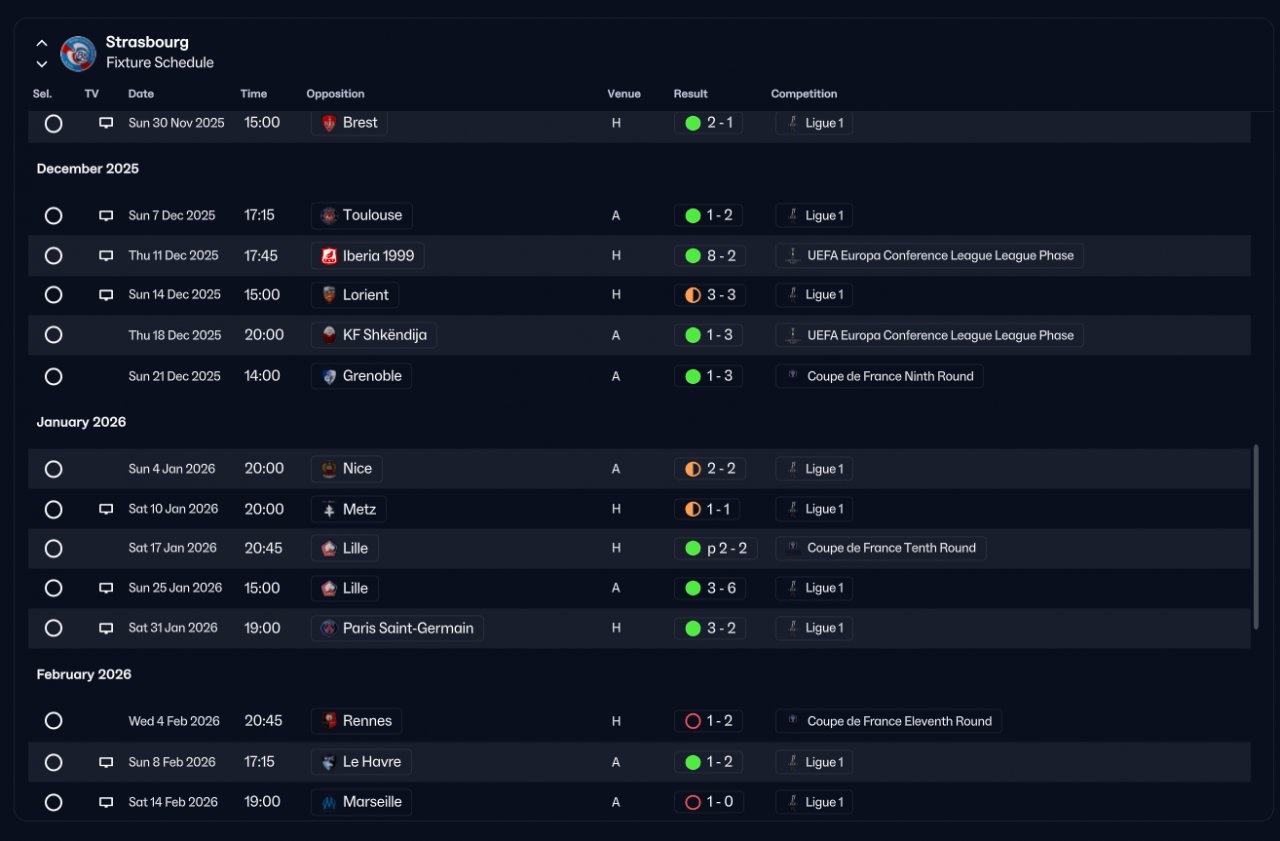Click the green win indicator for 8 - 2 result
The width and height of the screenshot is (1280, 841).
point(693,256)
